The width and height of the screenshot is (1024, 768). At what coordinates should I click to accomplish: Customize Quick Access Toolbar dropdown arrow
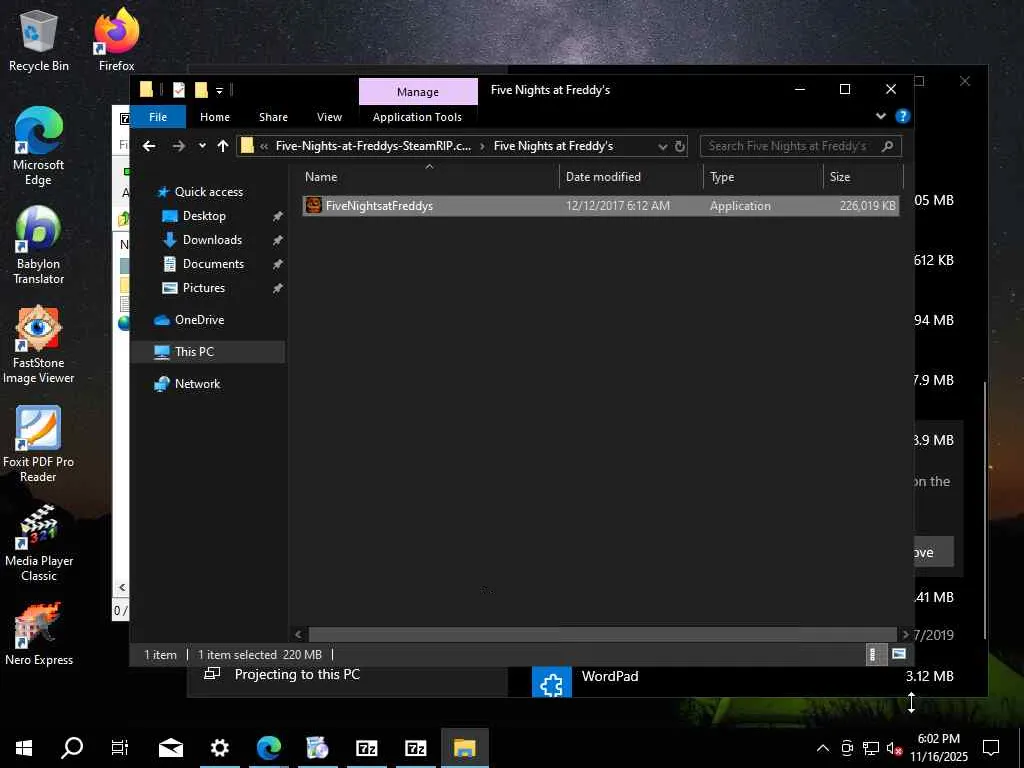coord(219,90)
